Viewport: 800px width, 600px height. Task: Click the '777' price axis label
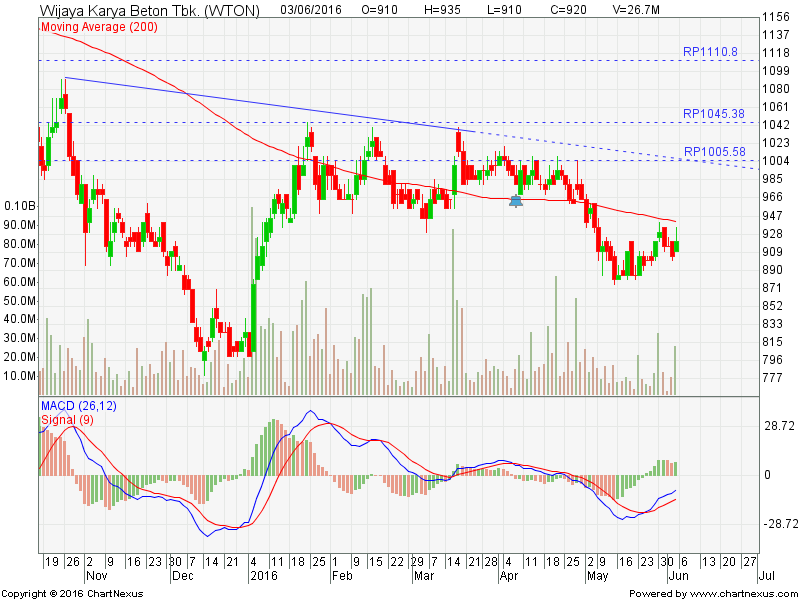(772, 378)
